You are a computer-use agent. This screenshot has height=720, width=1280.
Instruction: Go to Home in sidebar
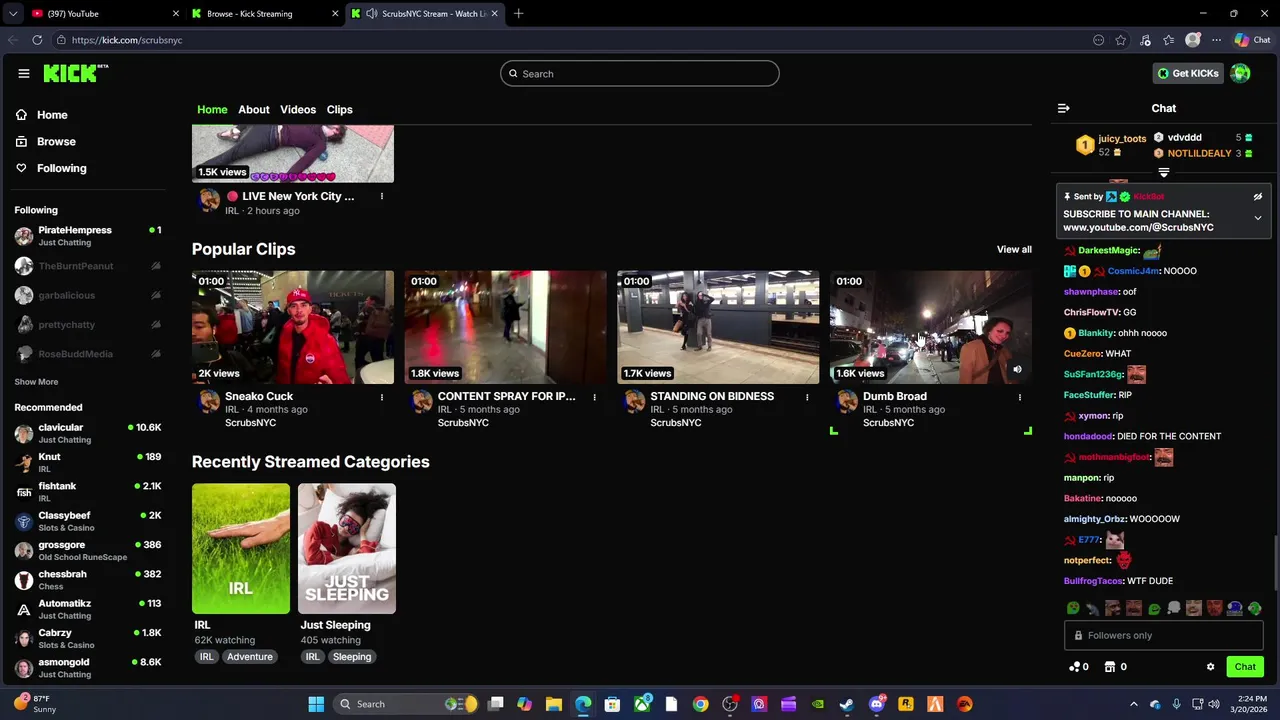click(52, 115)
